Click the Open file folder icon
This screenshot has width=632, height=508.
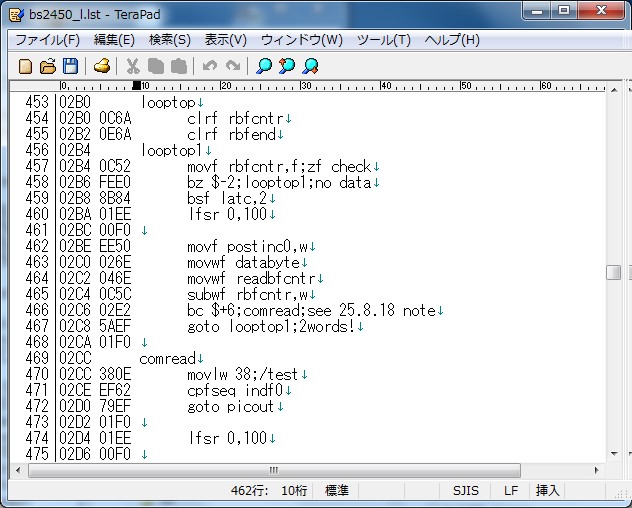click(x=48, y=67)
